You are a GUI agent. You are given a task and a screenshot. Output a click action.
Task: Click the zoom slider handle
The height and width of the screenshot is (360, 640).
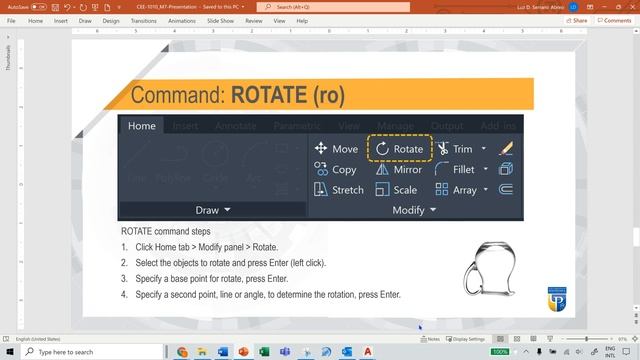(x=587, y=339)
